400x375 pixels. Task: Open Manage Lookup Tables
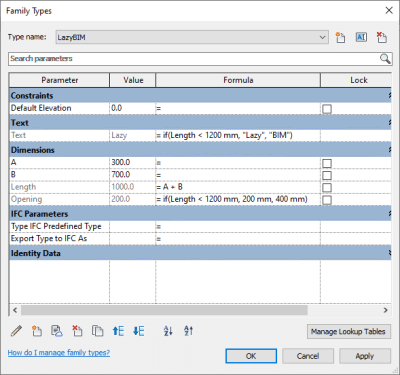click(348, 332)
